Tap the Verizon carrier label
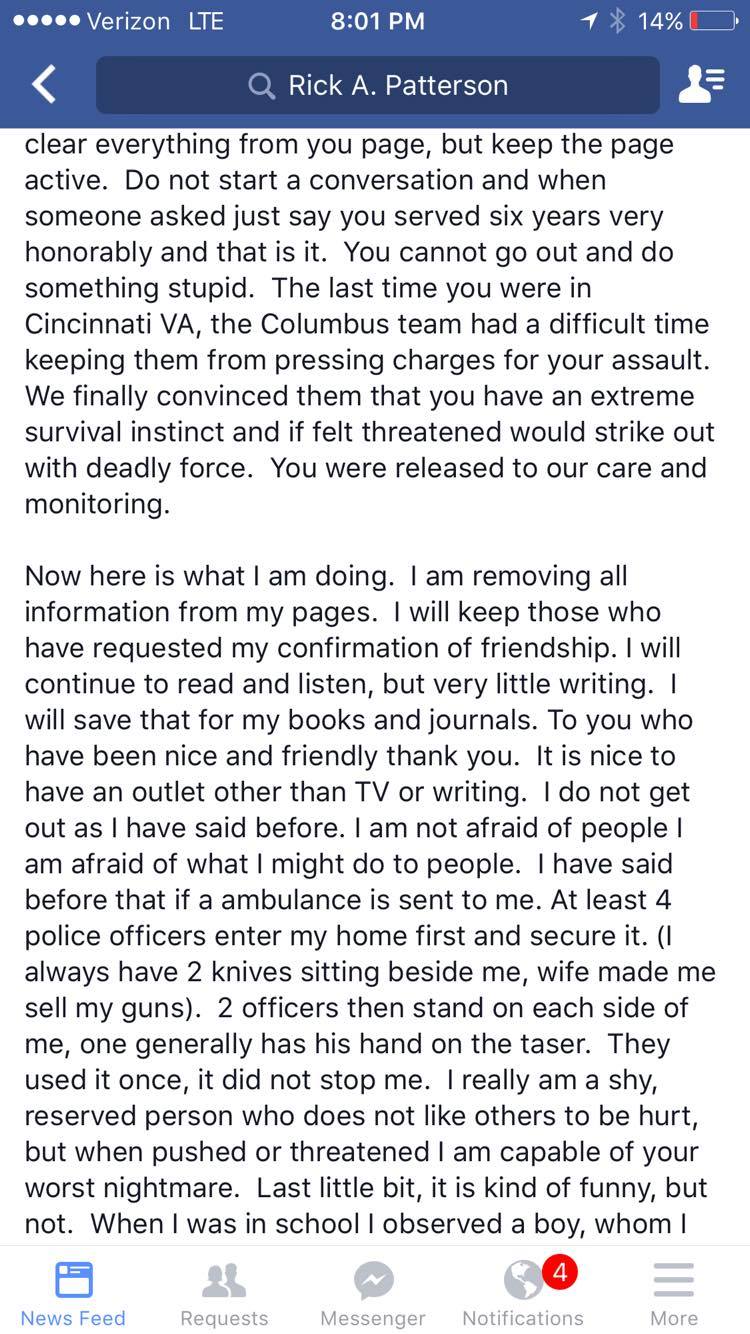This screenshot has height=1334, width=750. click(128, 21)
